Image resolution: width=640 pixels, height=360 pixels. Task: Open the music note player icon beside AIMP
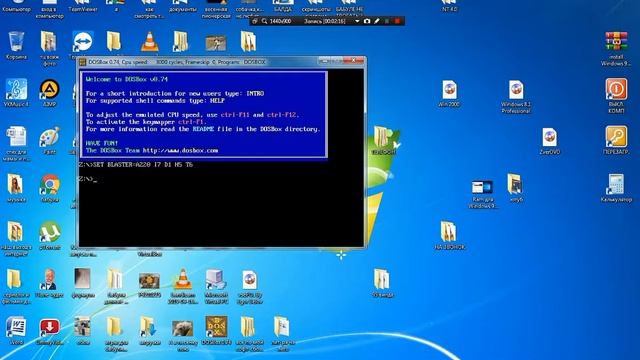point(16,89)
